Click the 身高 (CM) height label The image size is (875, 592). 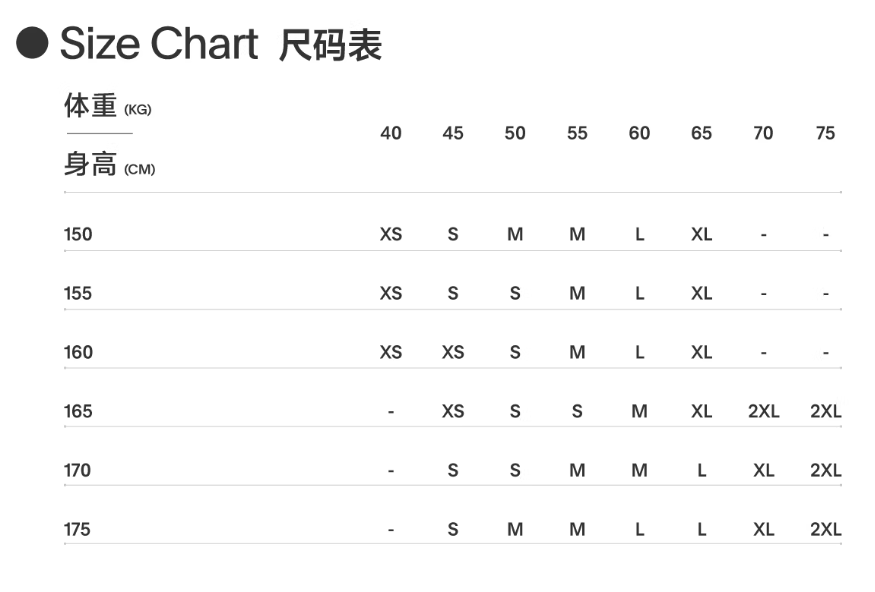click(x=109, y=166)
